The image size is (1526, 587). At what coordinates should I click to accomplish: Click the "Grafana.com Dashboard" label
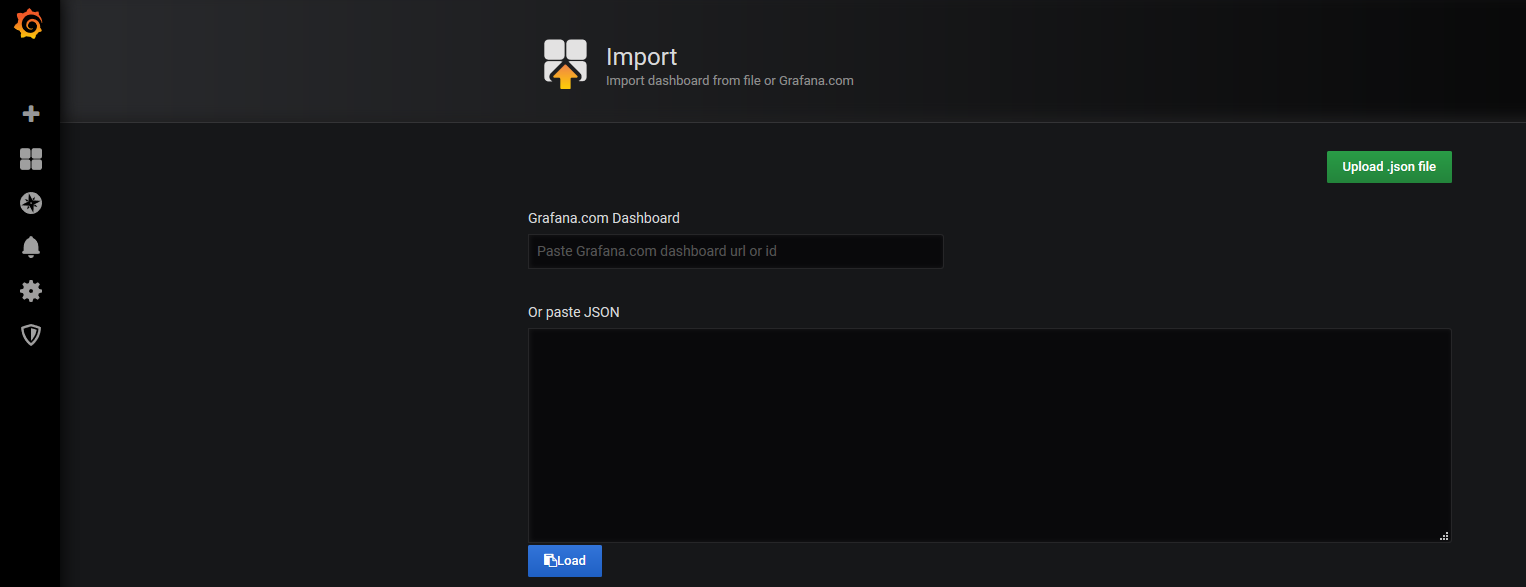point(604,218)
